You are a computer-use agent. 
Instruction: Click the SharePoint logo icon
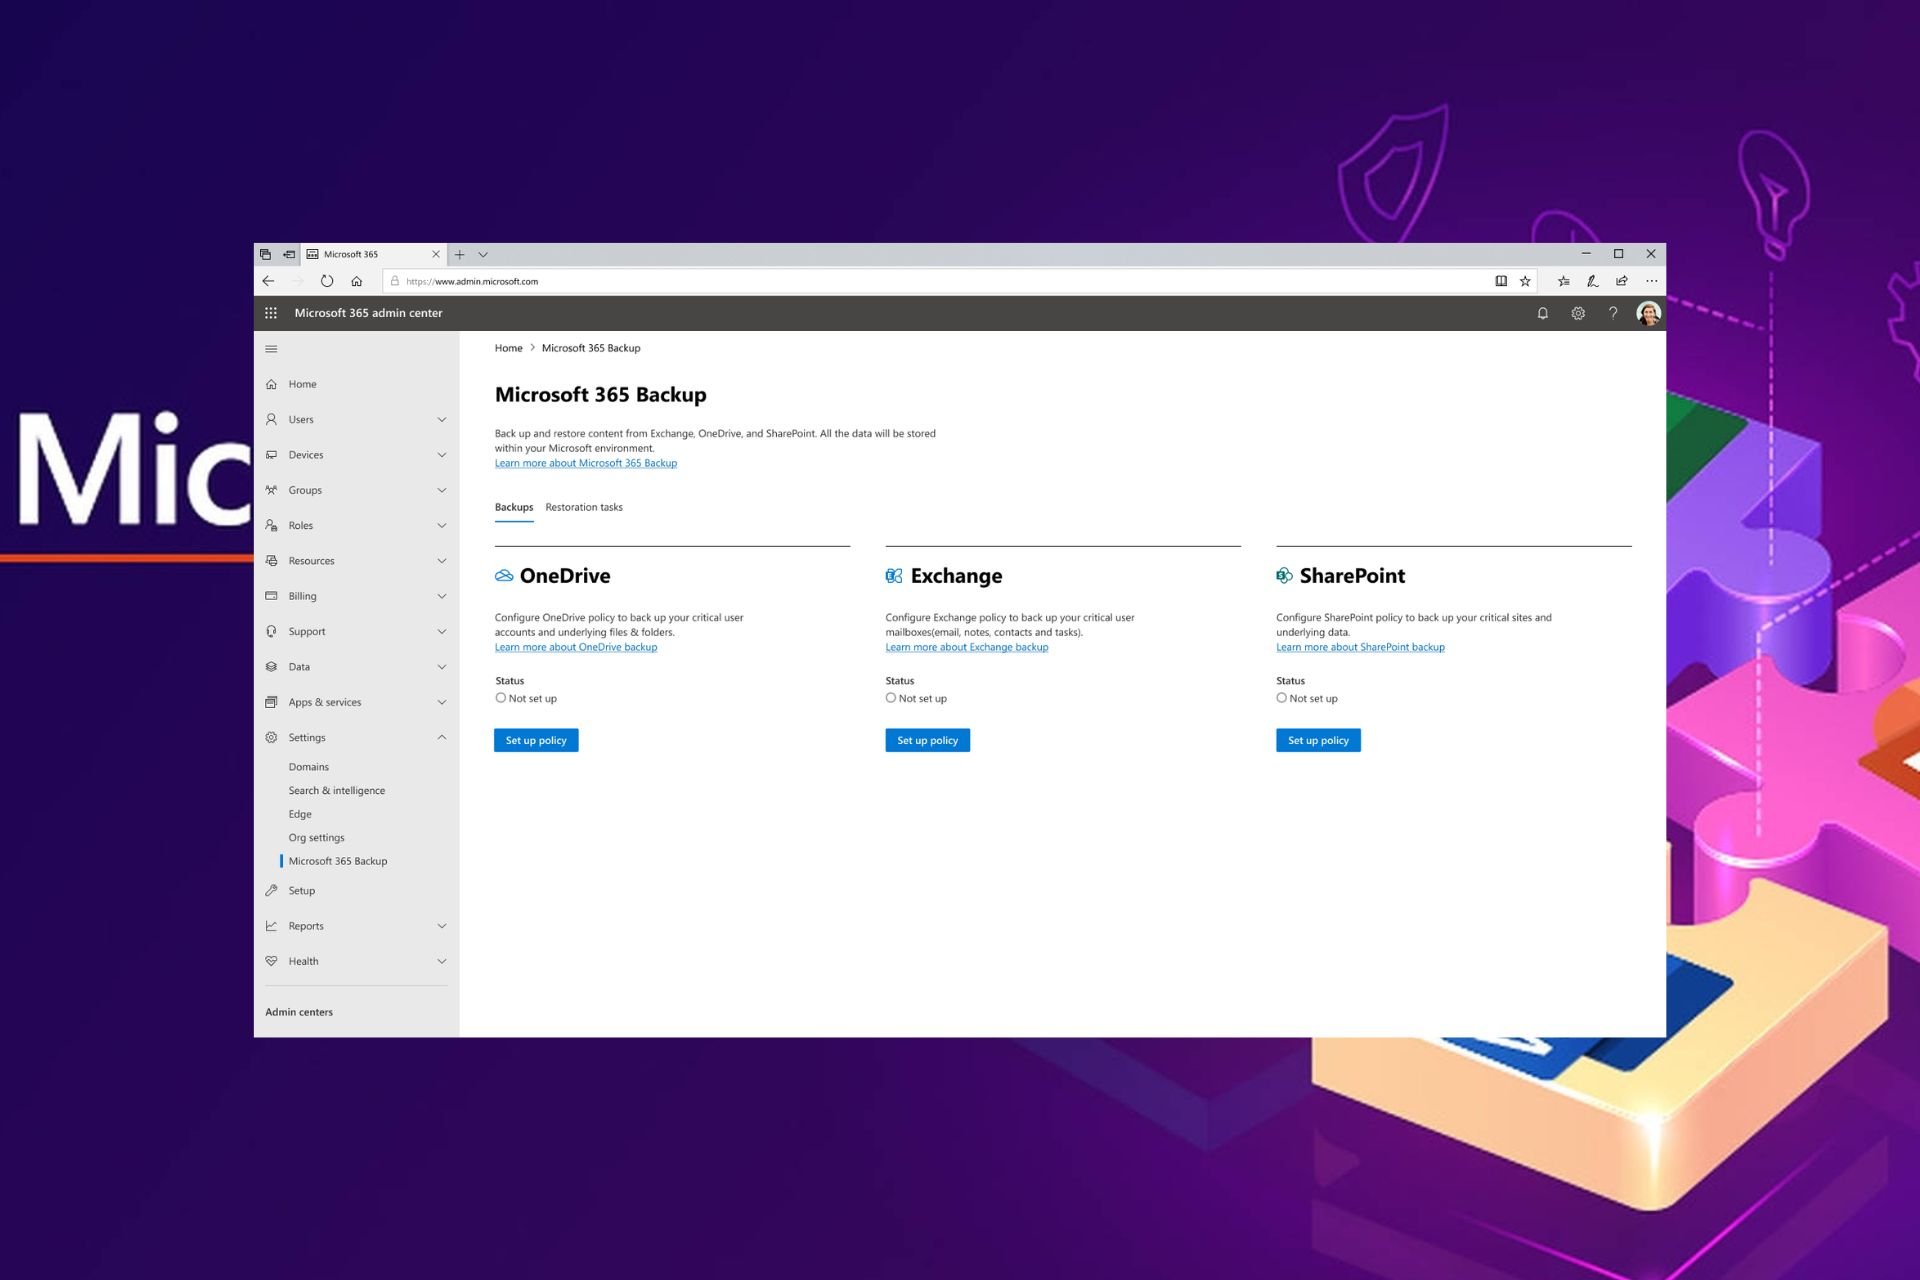pos(1284,576)
